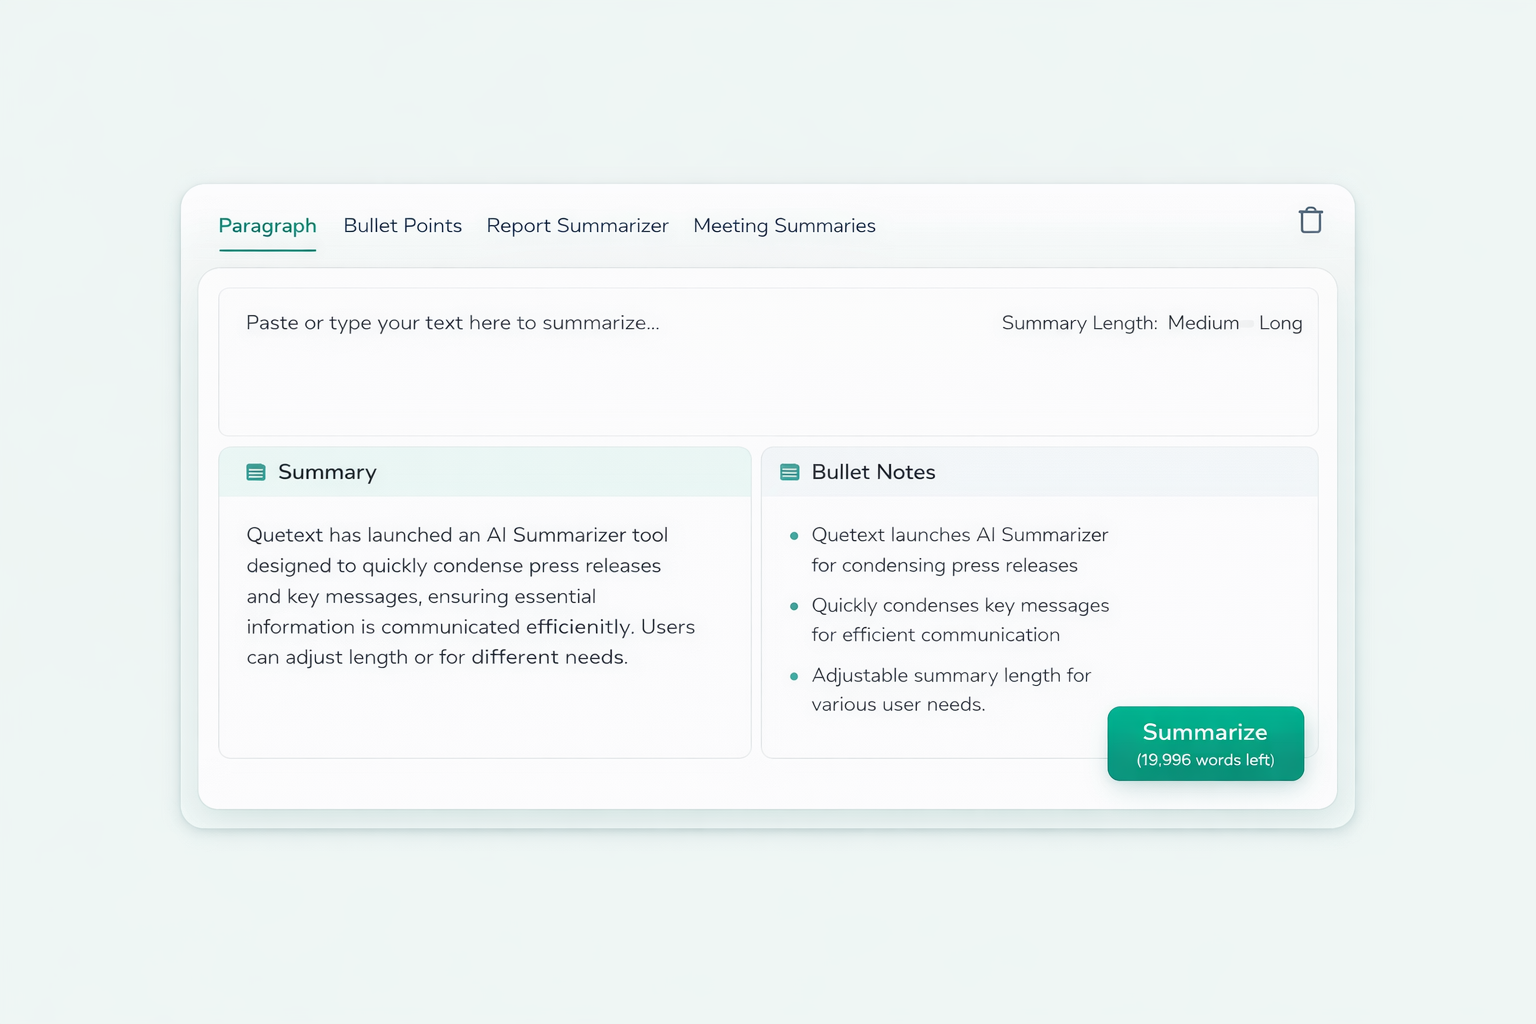This screenshot has width=1536, height=1024.
Task: Click the slider track between Medium and Long
Action: 1249,324
